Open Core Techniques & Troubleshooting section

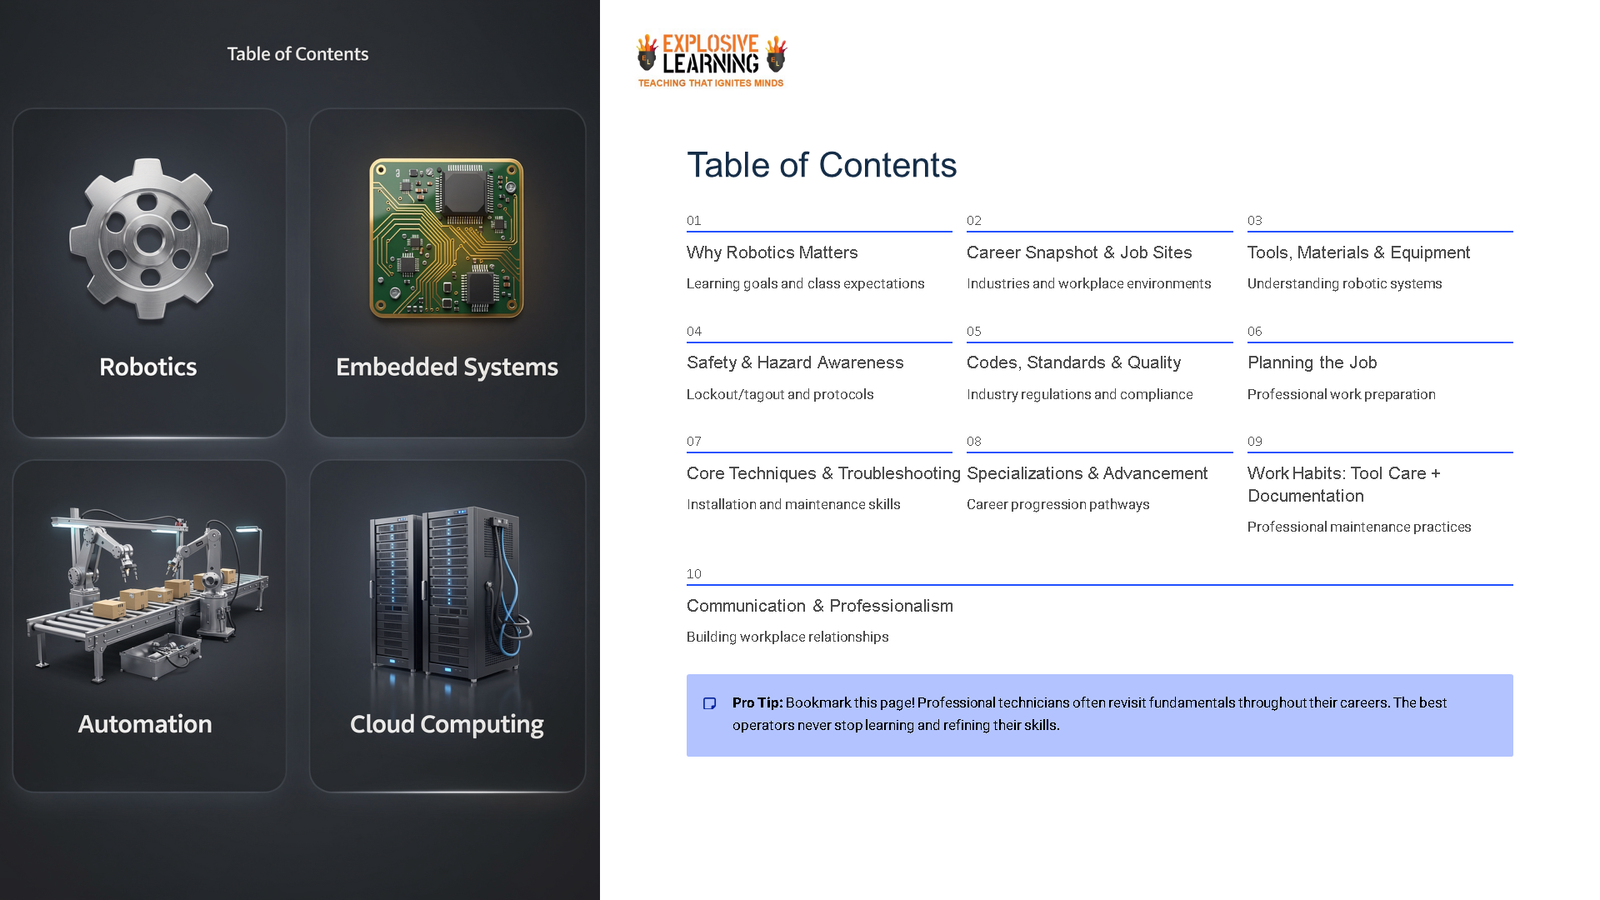point(822,474)
